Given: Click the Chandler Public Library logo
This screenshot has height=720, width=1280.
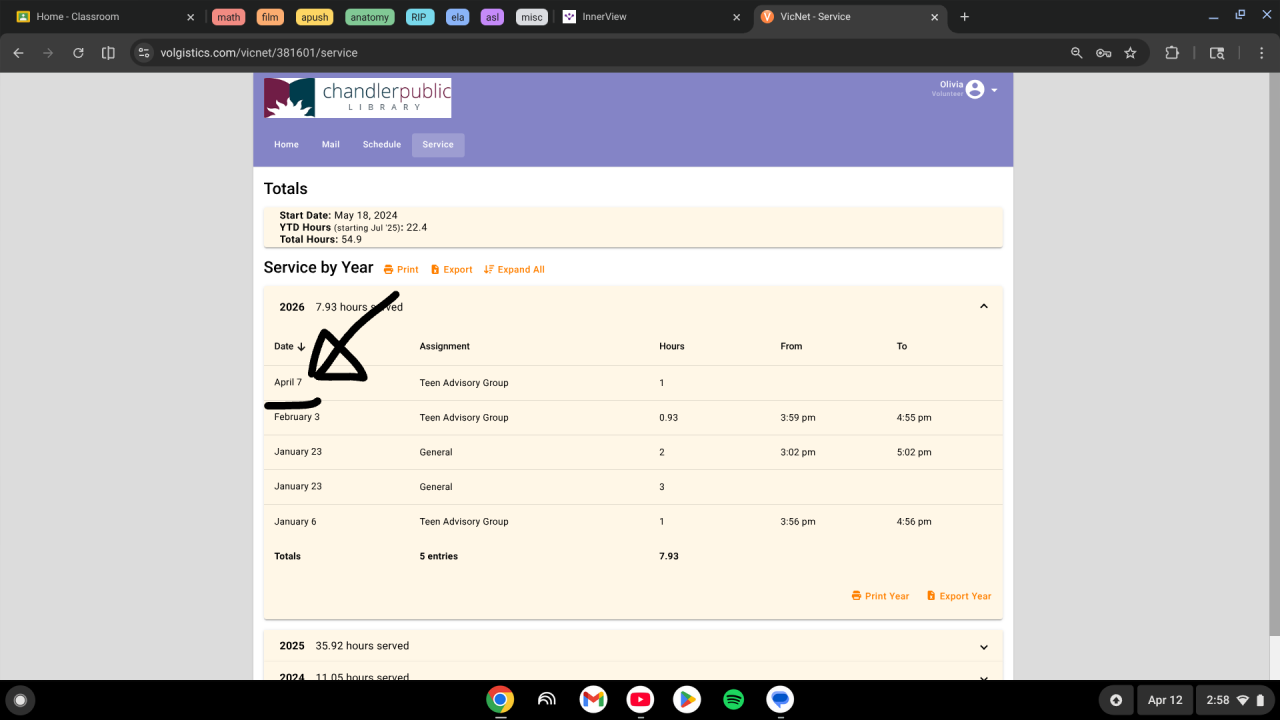Looking at the screenshot, I should click(x=357, y=98).
